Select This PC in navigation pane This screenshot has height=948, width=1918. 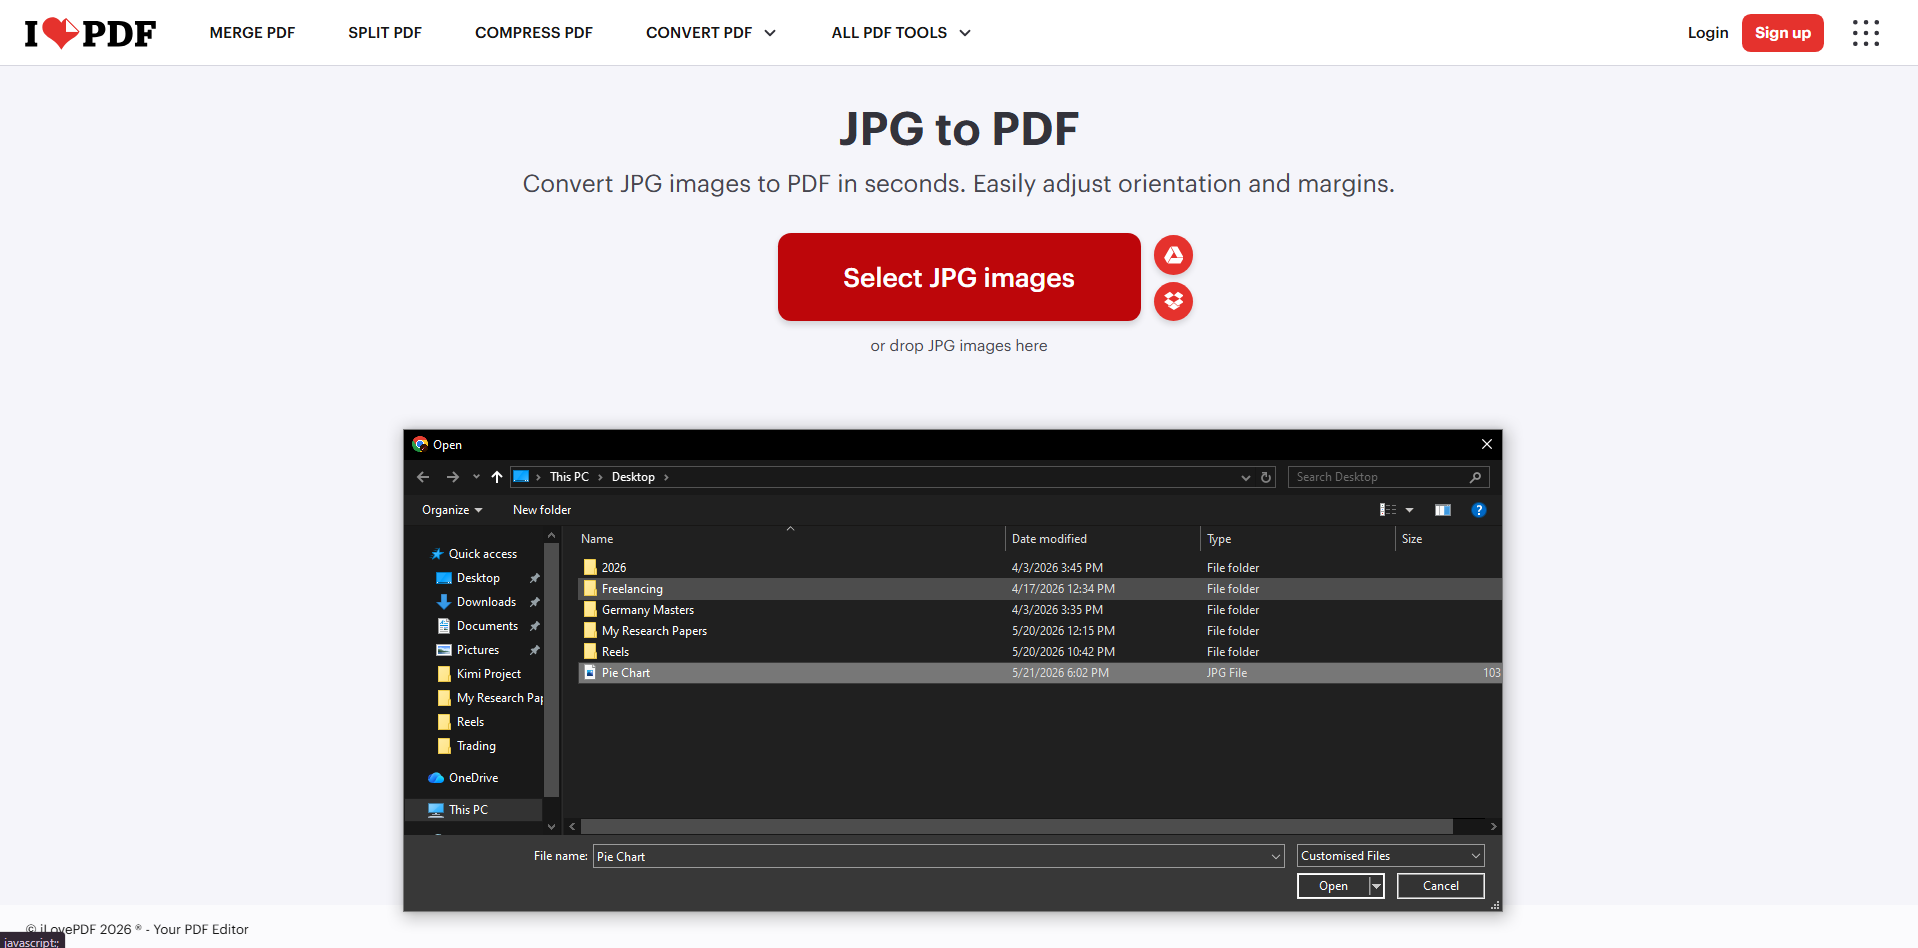[x=468, y=810]
